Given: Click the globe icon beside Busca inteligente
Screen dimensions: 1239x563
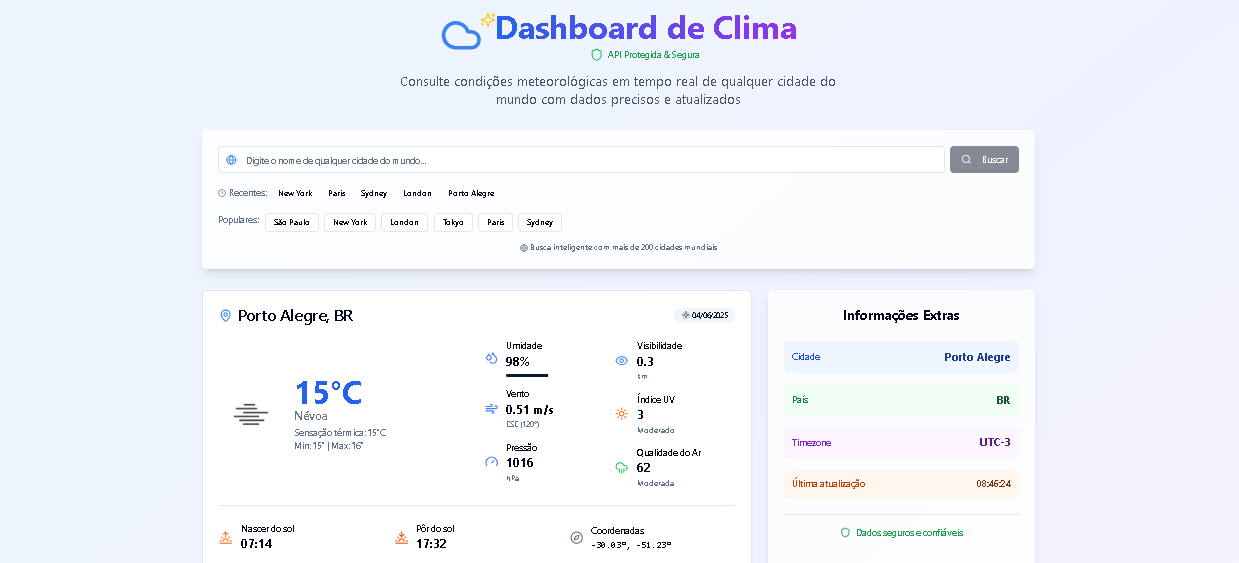Looking at the screenshot, I should (524, 247).
